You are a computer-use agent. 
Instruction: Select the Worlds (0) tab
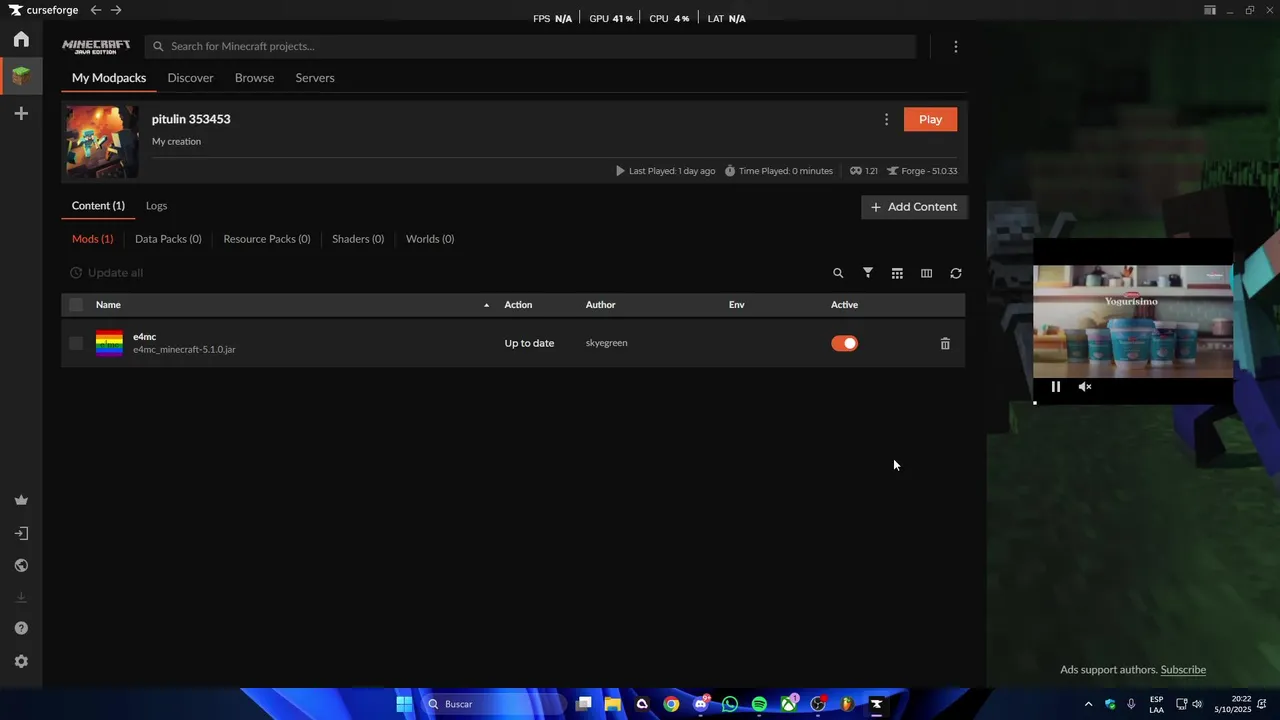click(x=430, y=239)
